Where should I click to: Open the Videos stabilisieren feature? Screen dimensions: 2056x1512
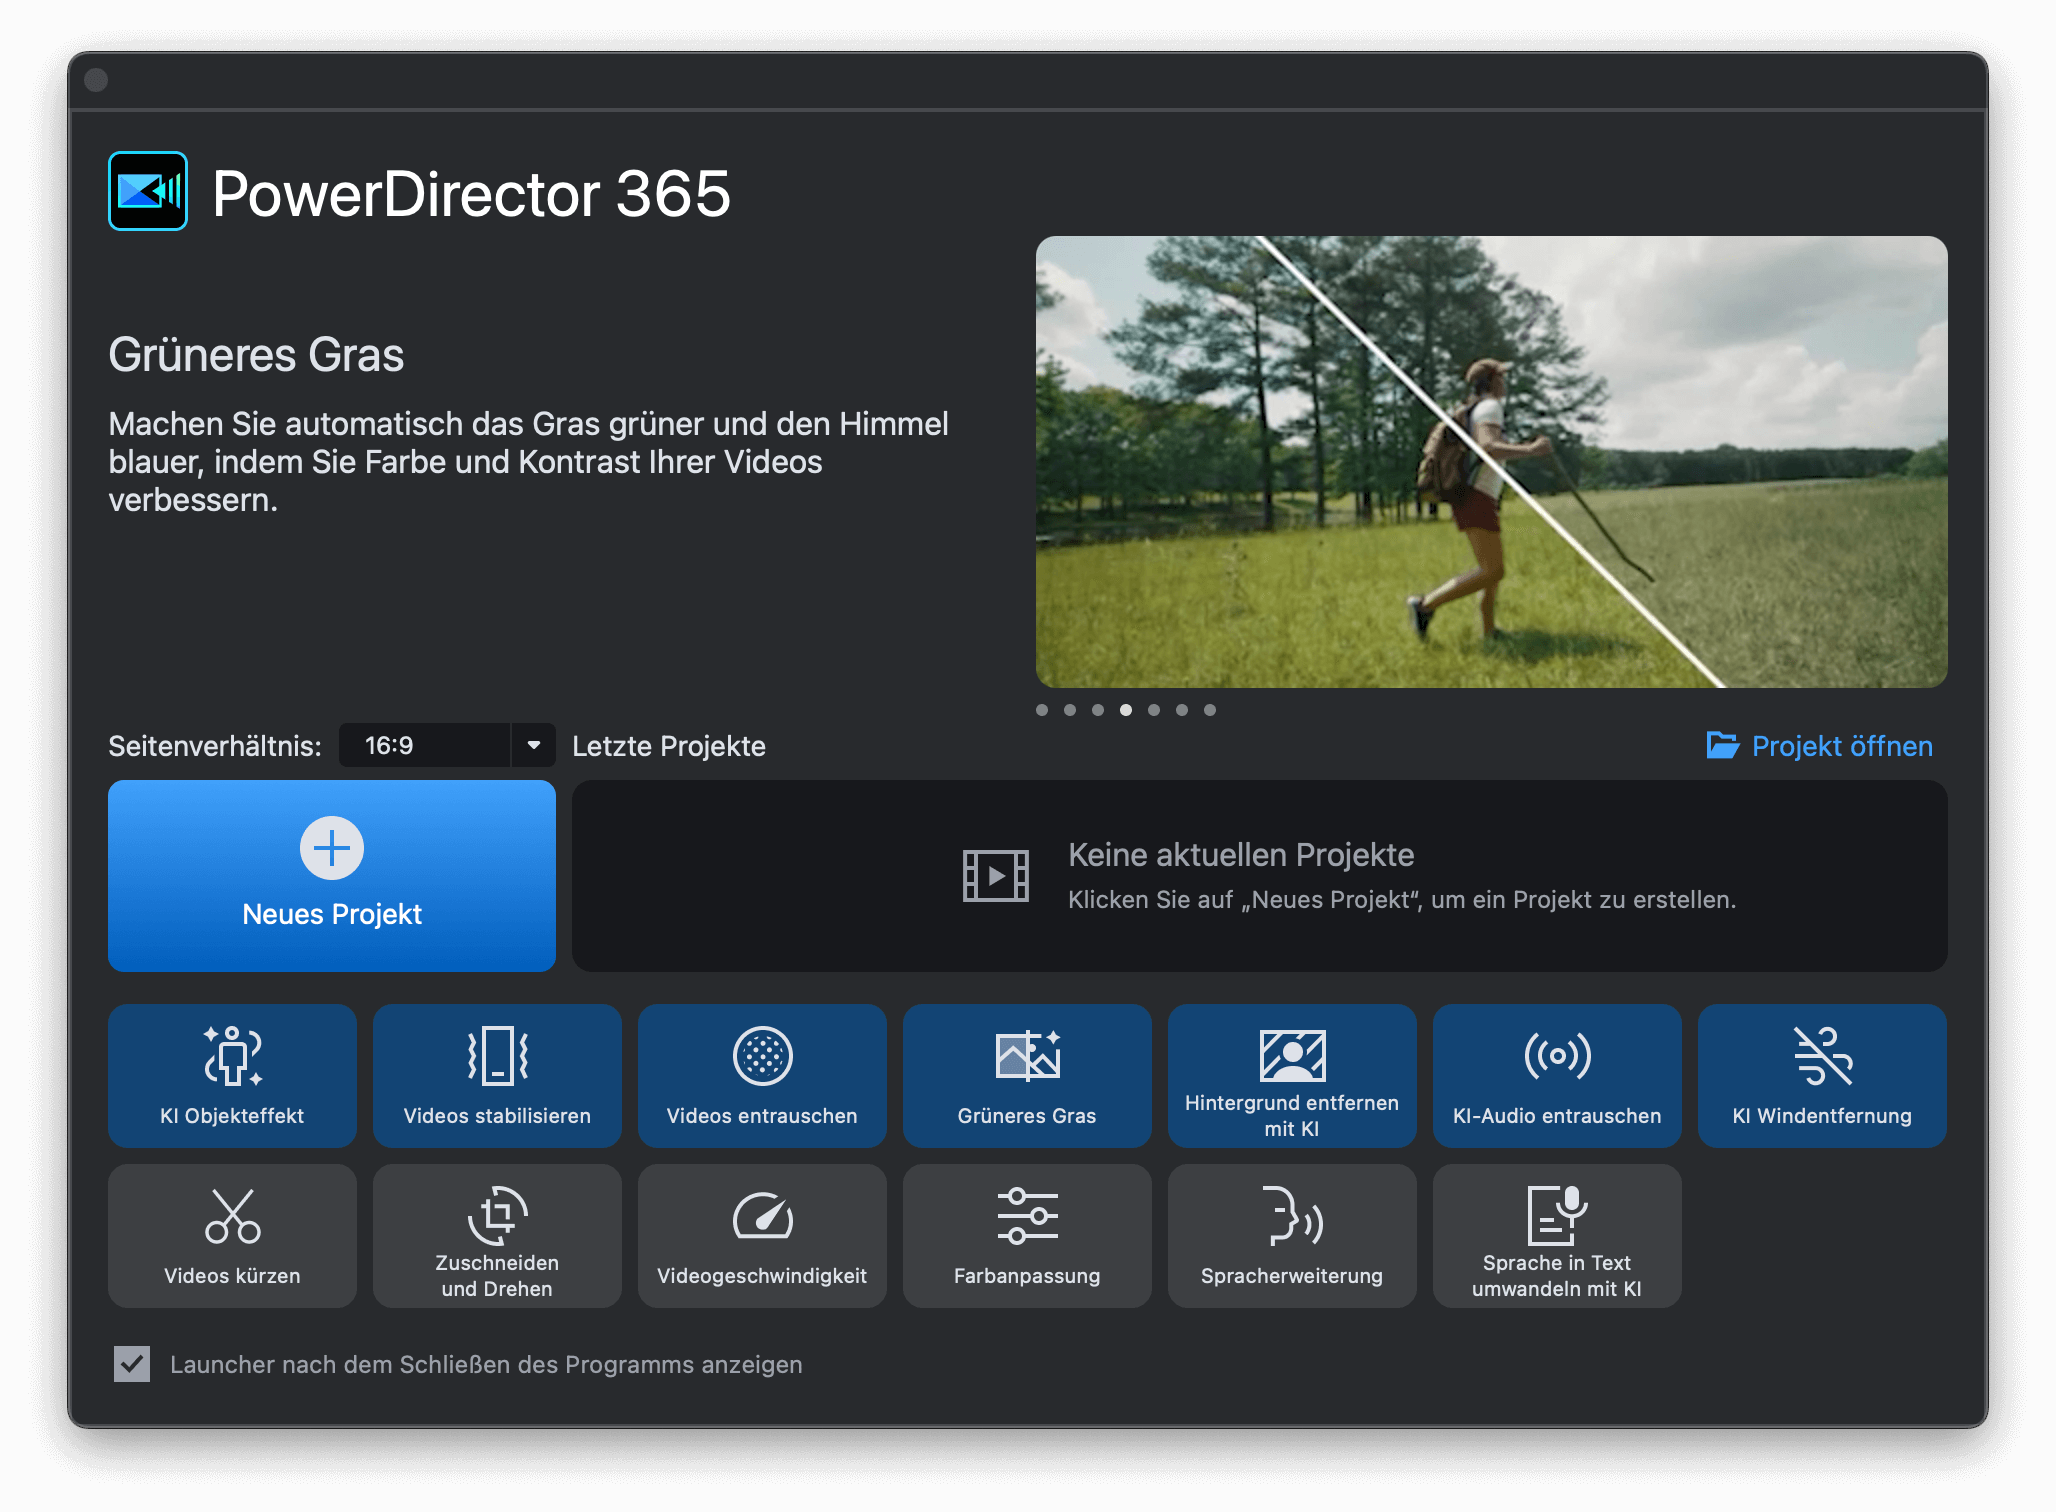click(497, 1076)
